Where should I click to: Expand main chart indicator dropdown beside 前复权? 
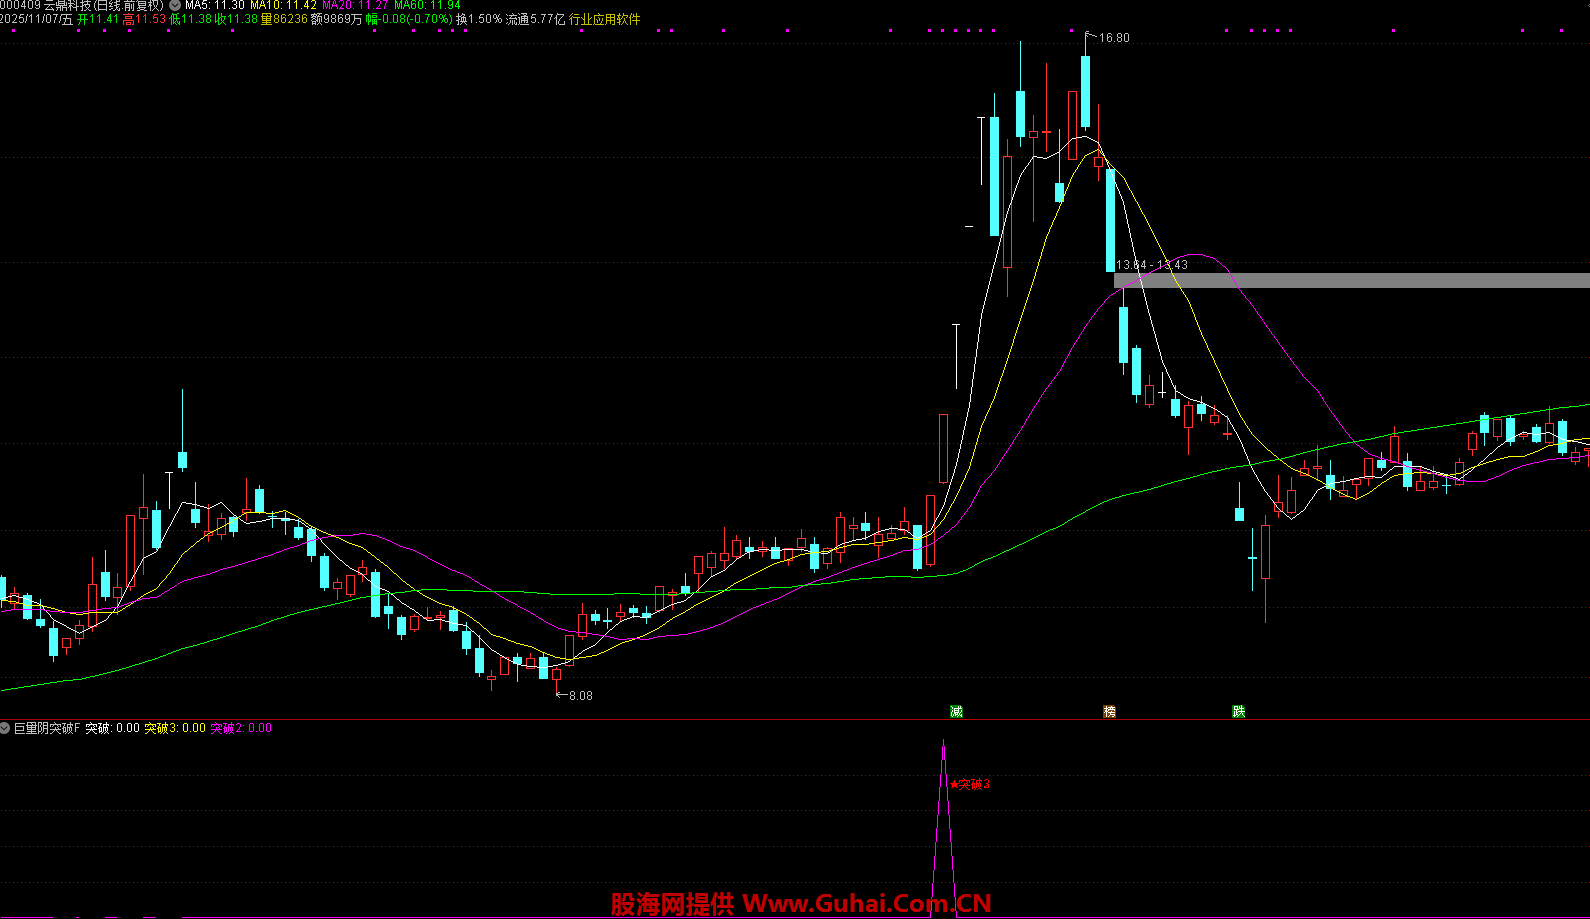tap(175, 6)
